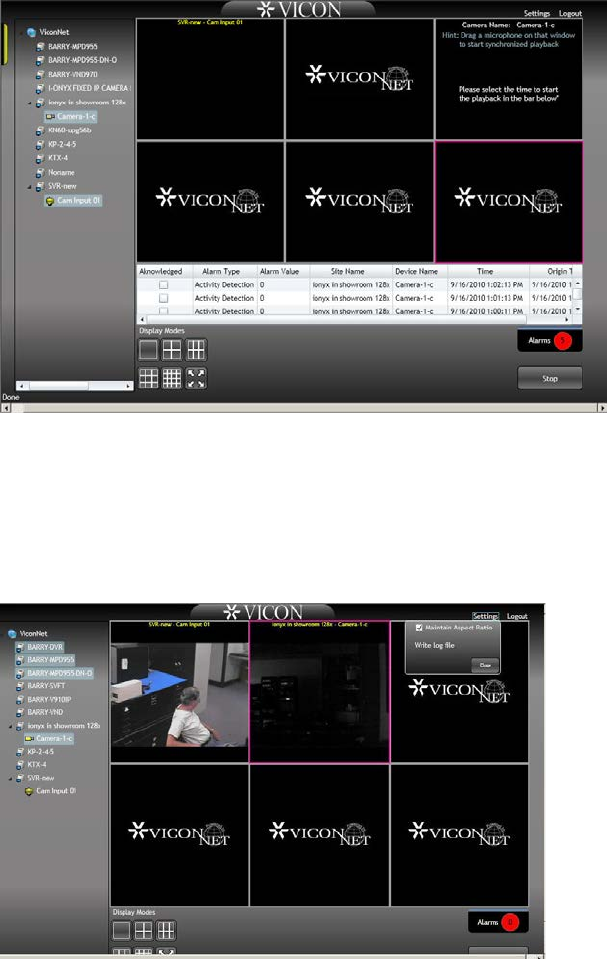Select KP-2-4-5 in upper tree
Image resolution: width=607 pixels, height=959 pixels.
point(62,144)
